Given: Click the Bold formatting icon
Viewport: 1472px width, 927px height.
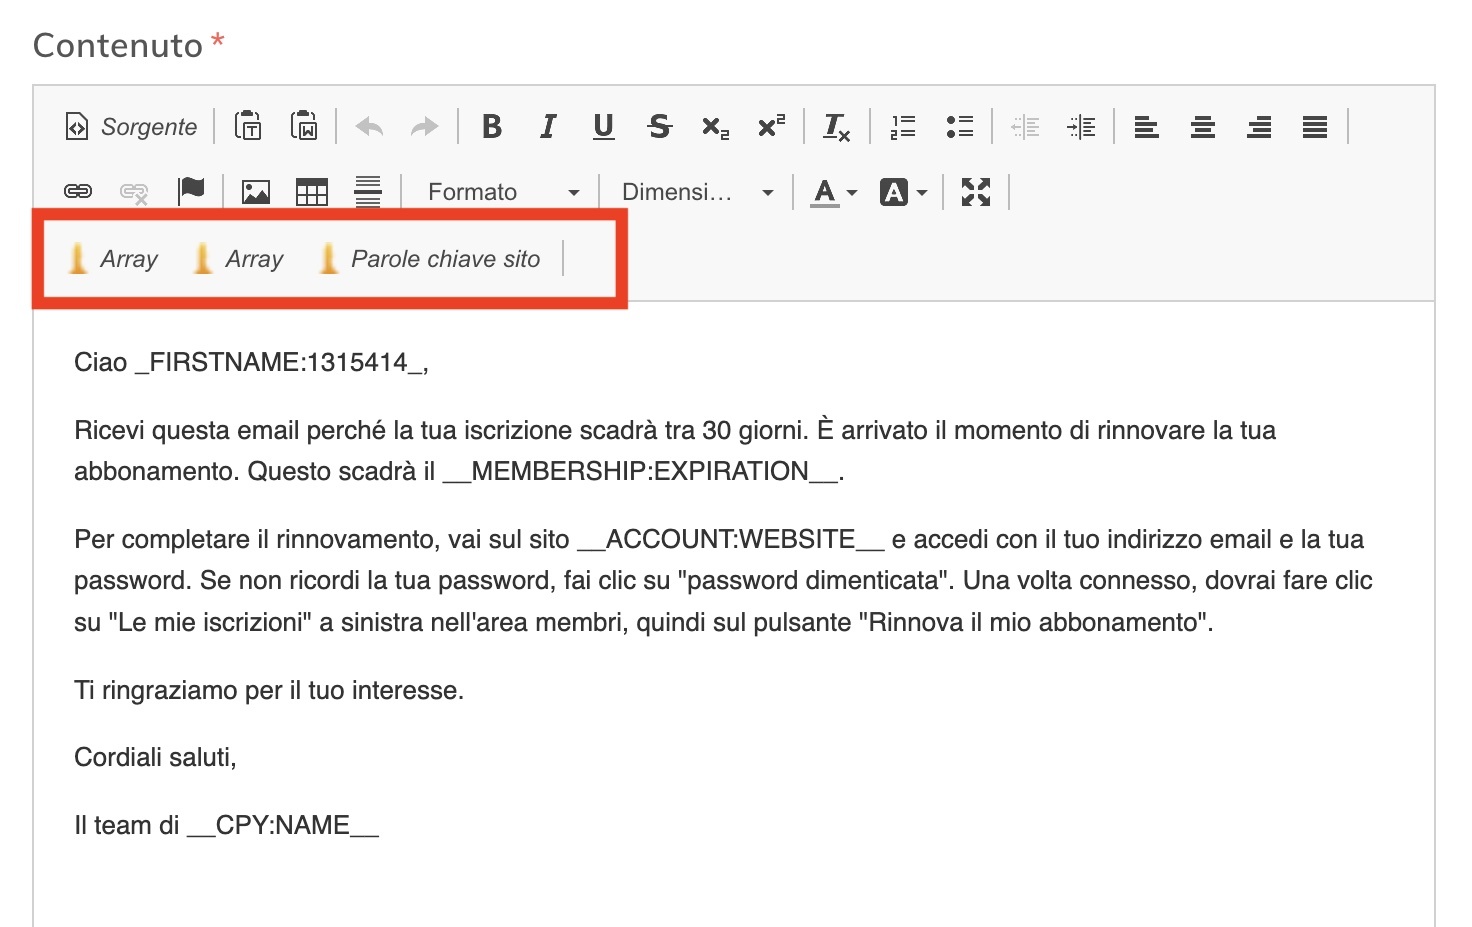Looking at the screenshot, I should point(491,127).
